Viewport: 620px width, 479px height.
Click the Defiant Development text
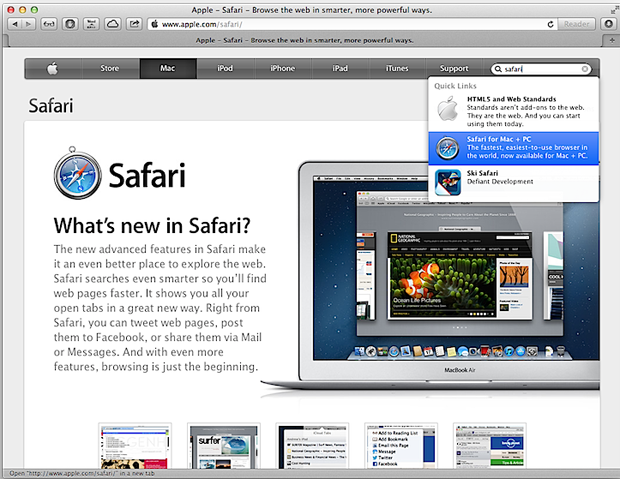tap(500, 182)
